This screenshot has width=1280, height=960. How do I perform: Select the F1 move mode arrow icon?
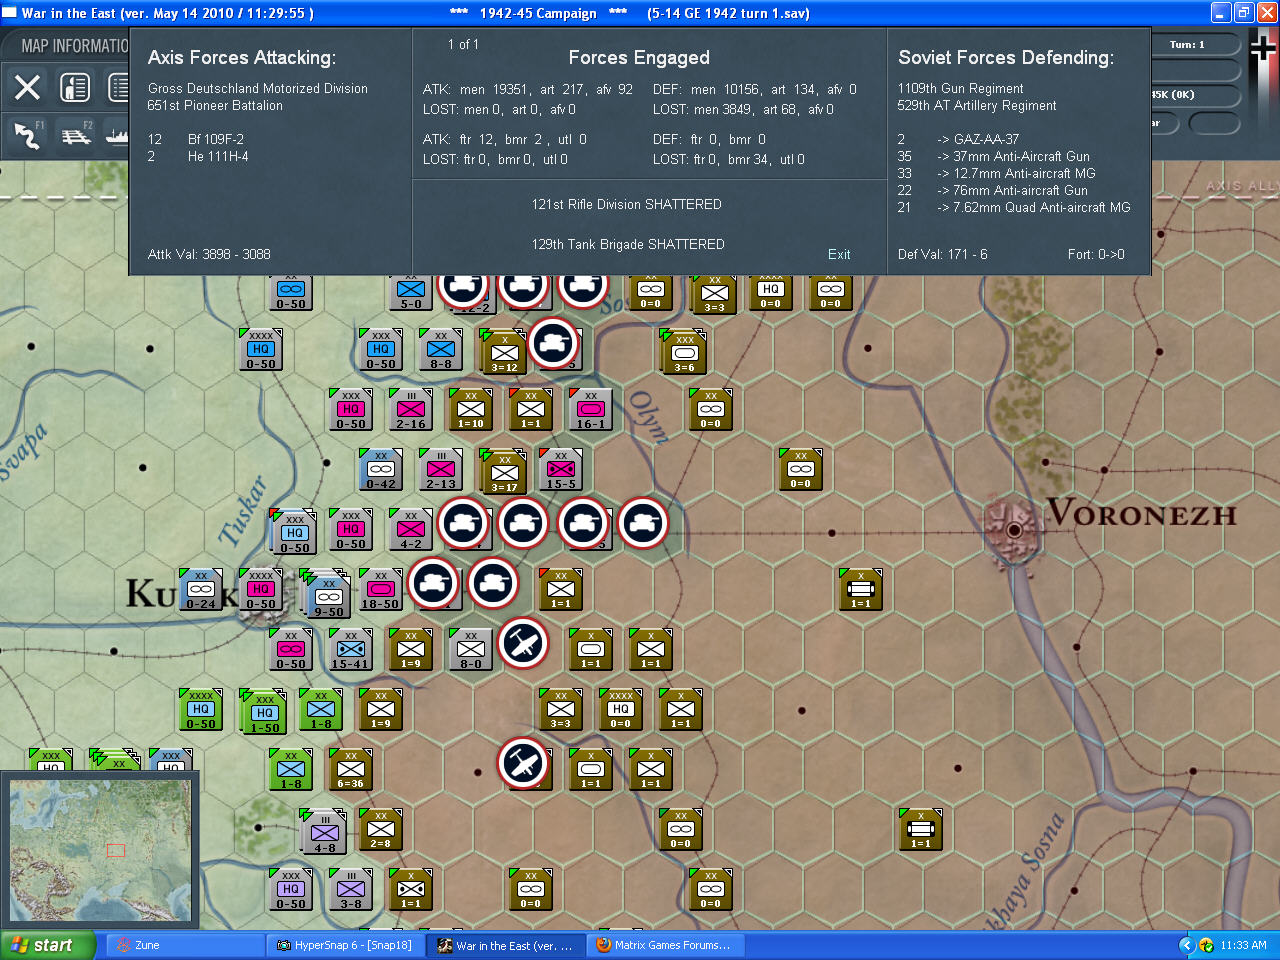pyautogui.click(x=28, y=134)
